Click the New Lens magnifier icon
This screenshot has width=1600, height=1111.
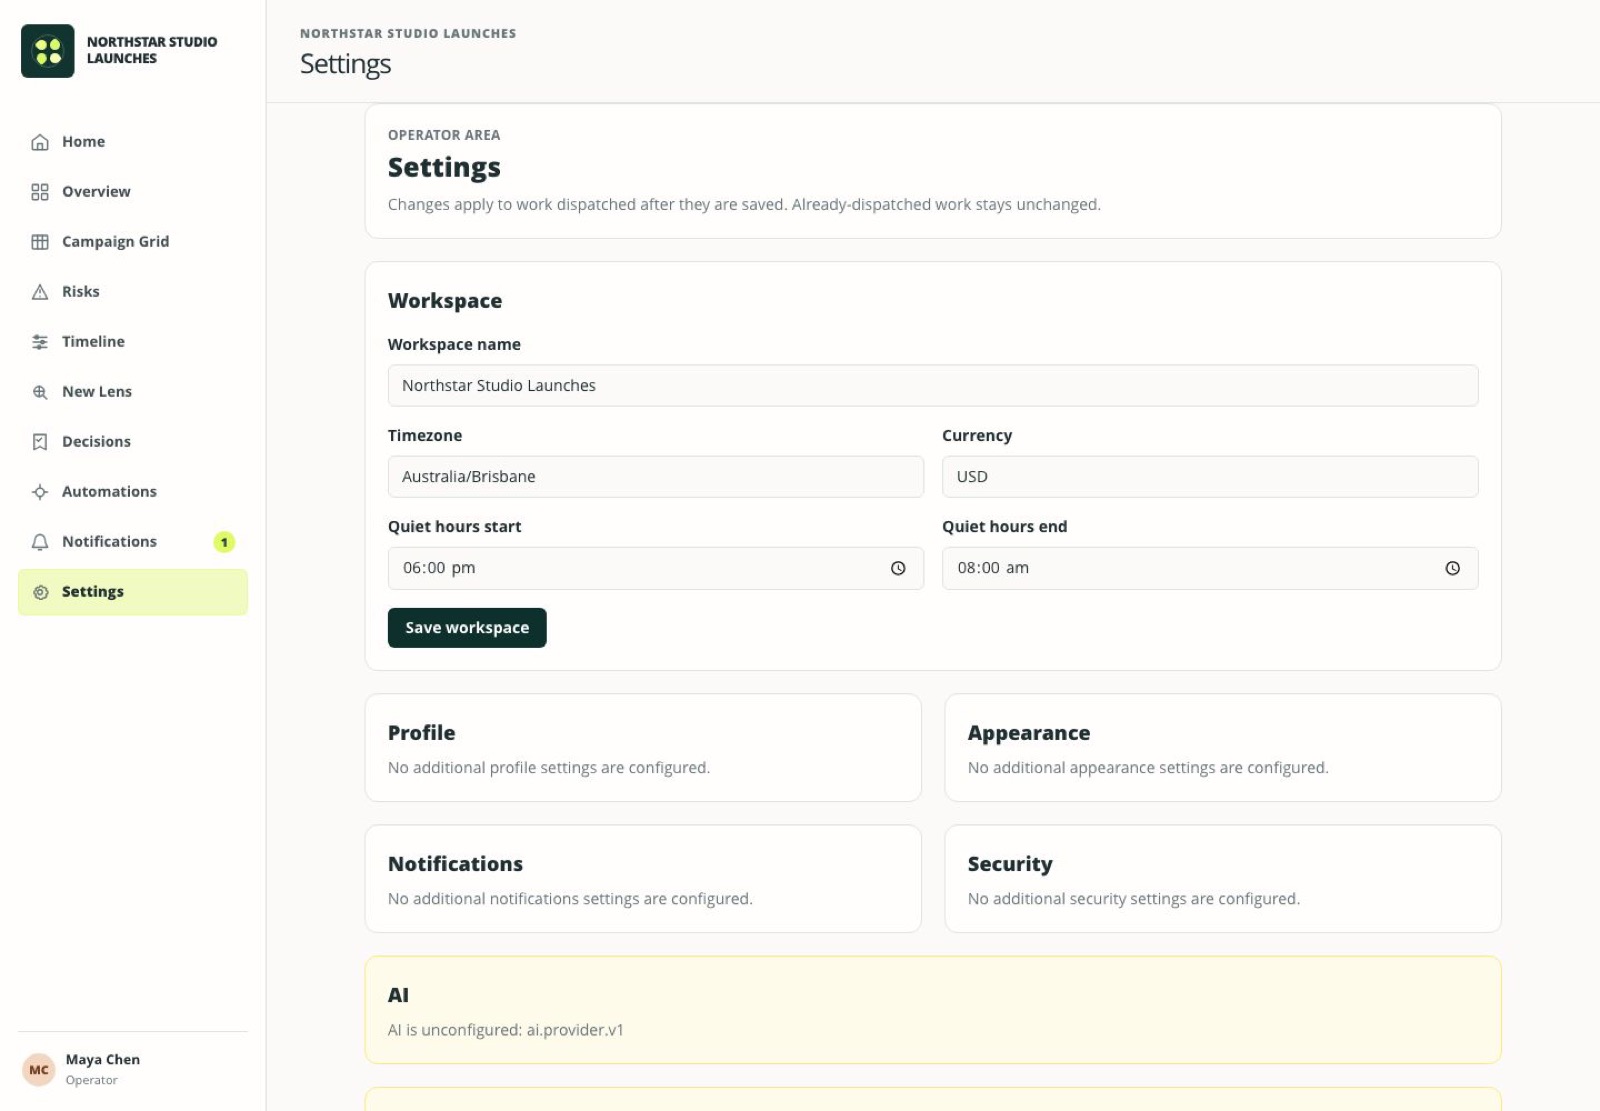(x=40, y=392)
